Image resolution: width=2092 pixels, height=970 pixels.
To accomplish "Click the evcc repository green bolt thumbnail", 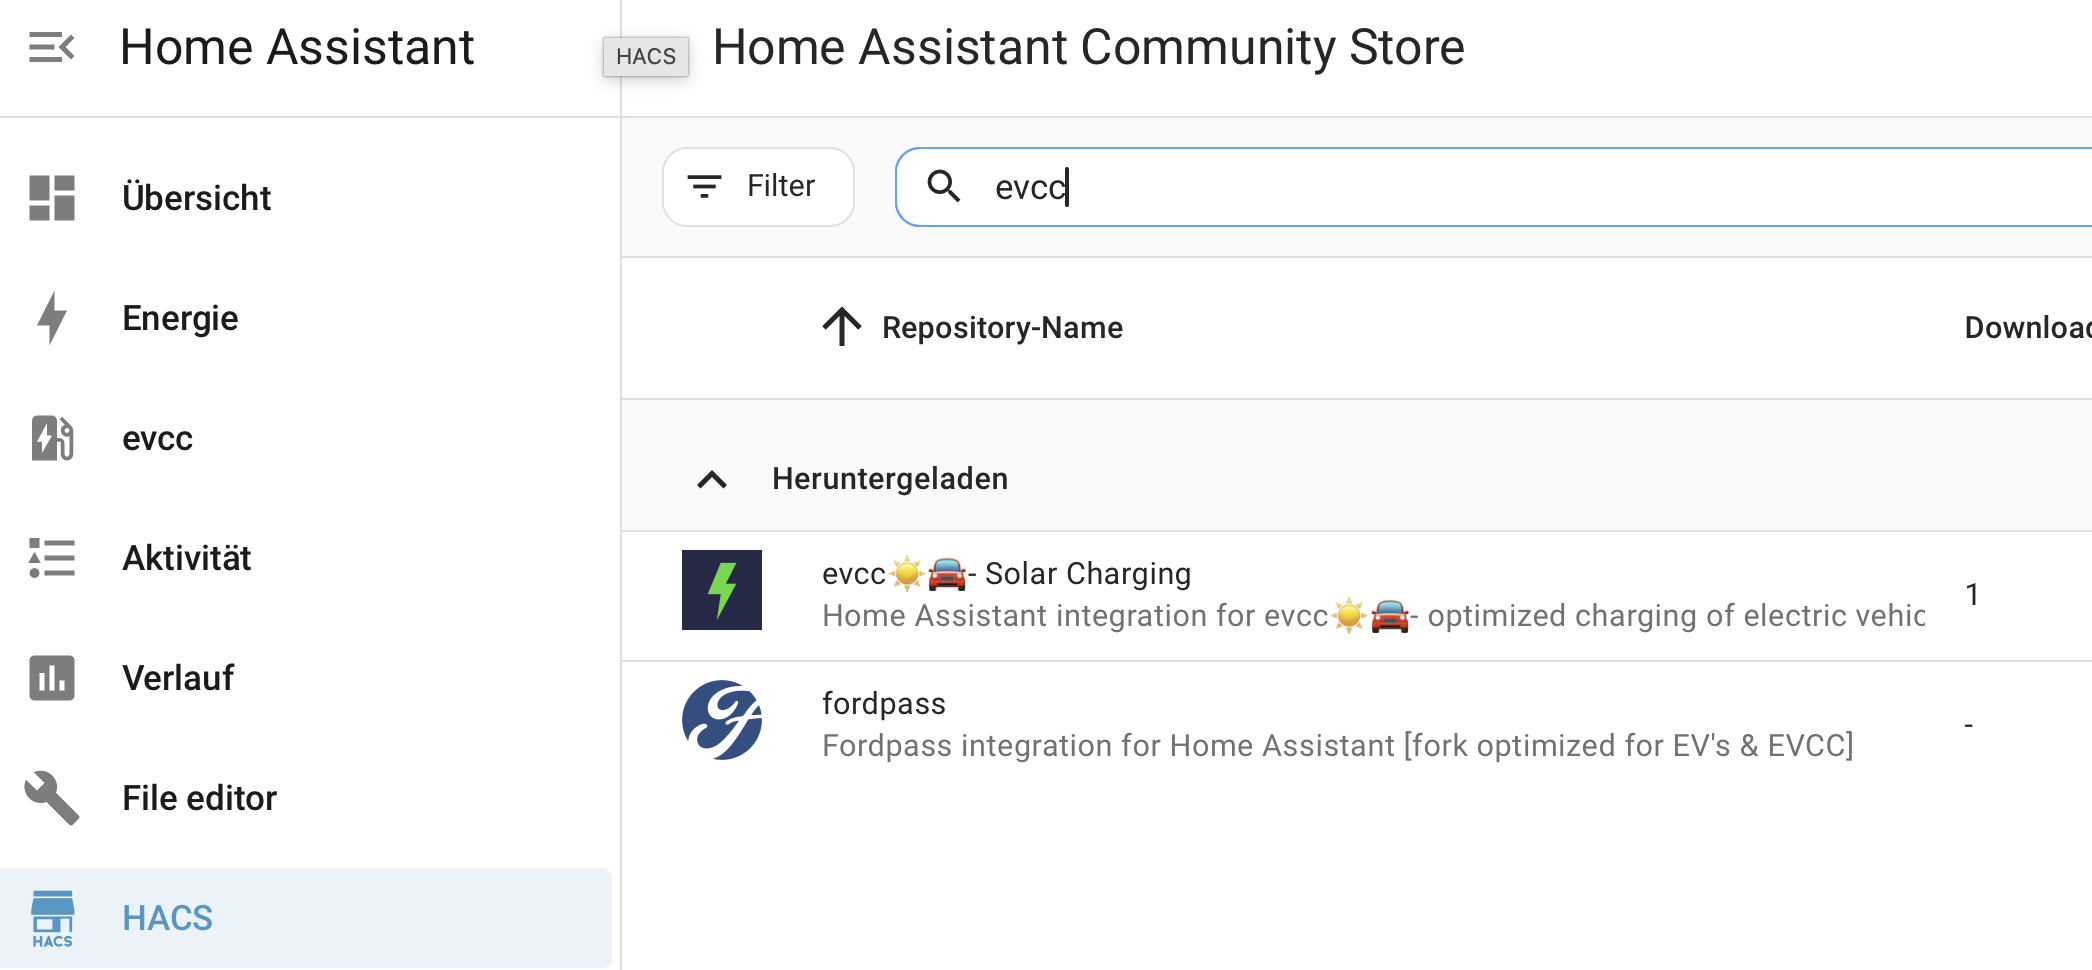I will tap(722, 590).
